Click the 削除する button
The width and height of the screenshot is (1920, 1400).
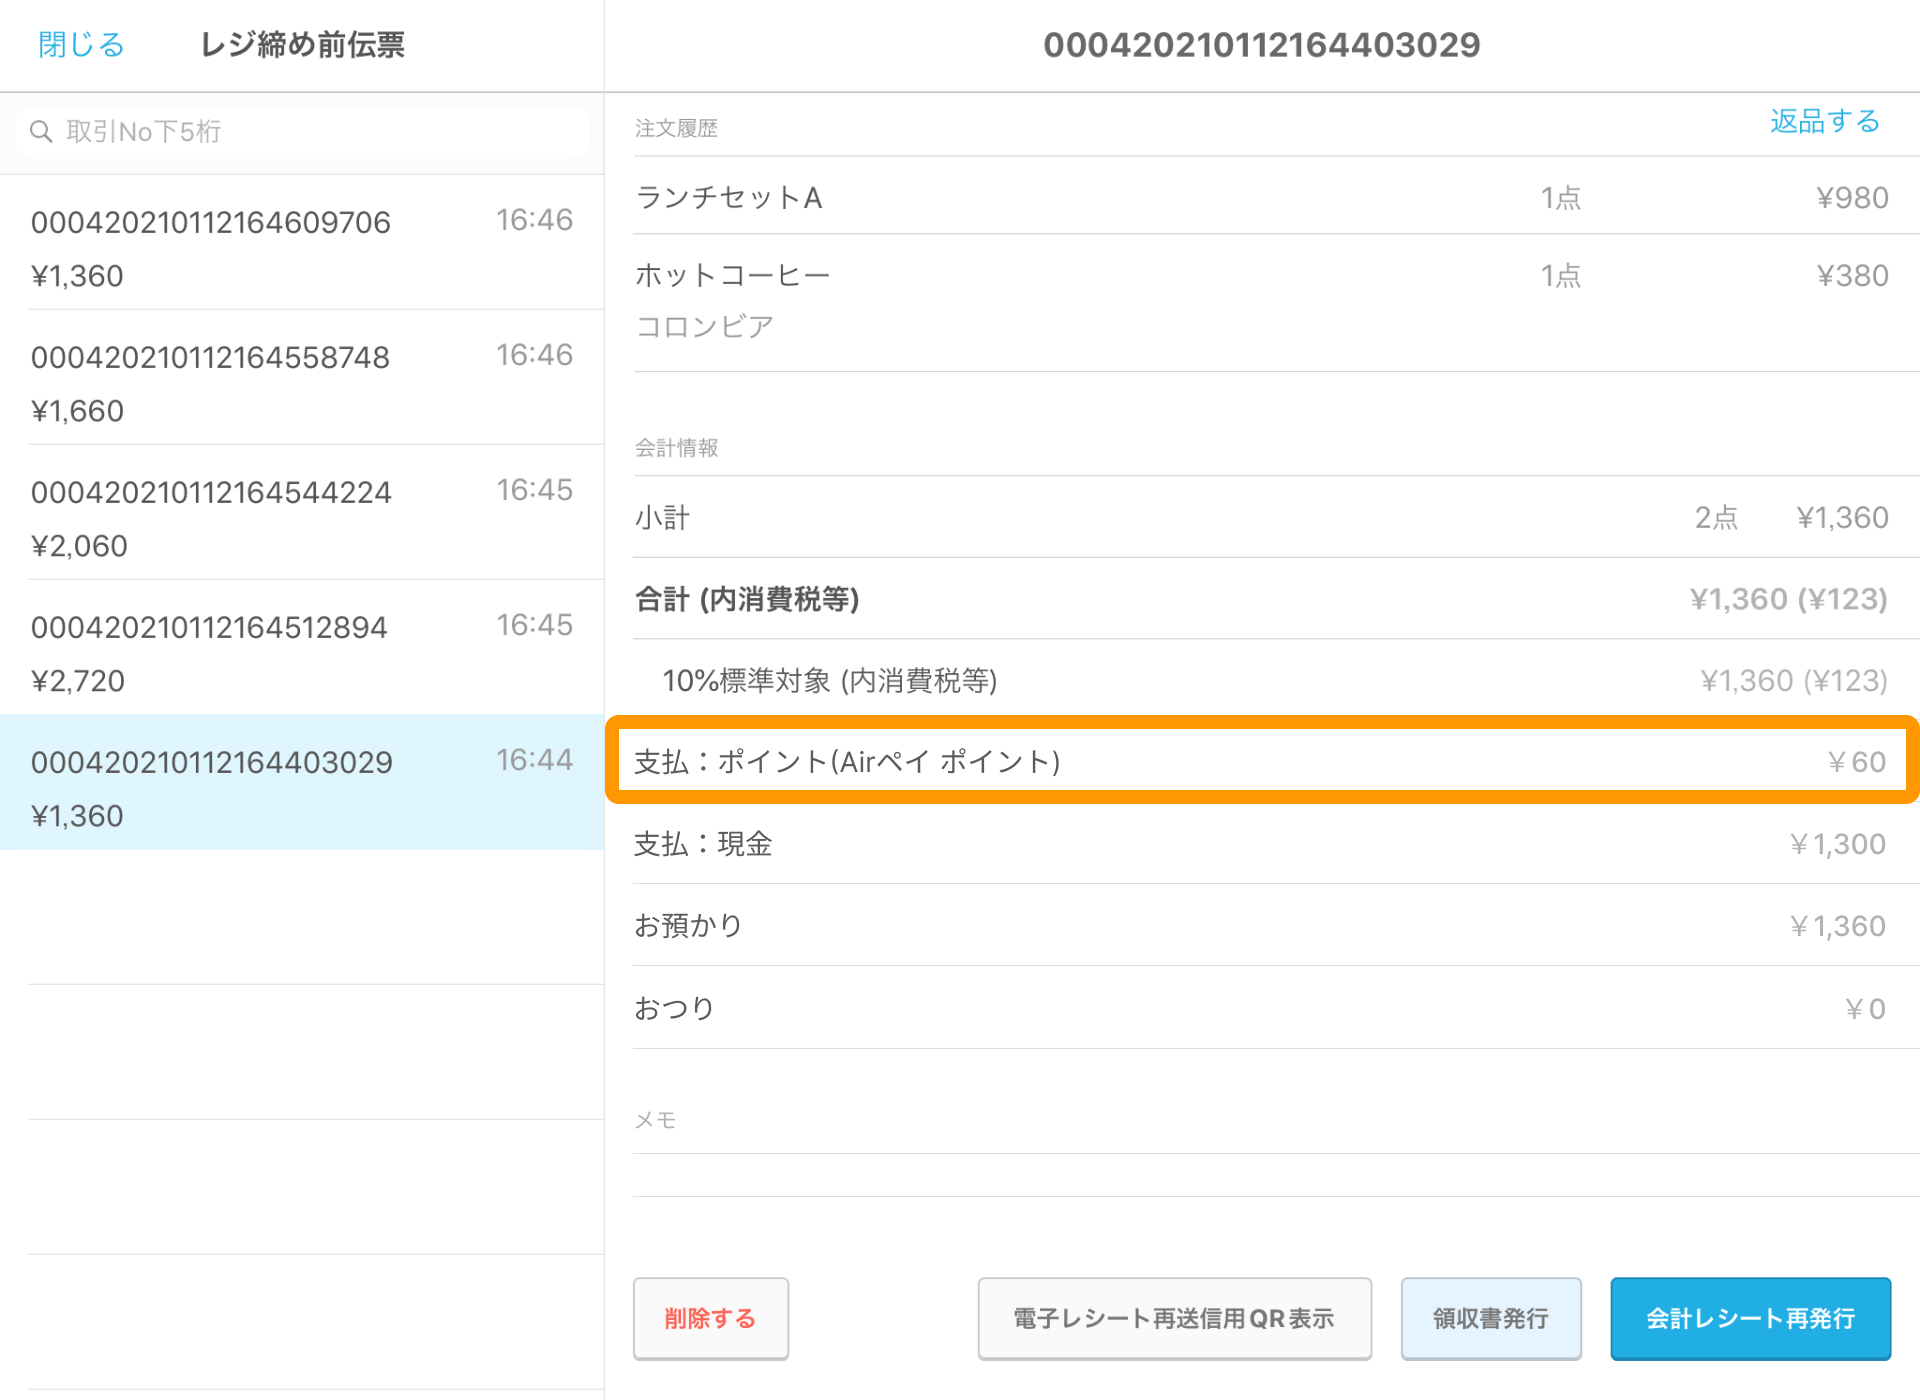click(x=710, y=1318)
